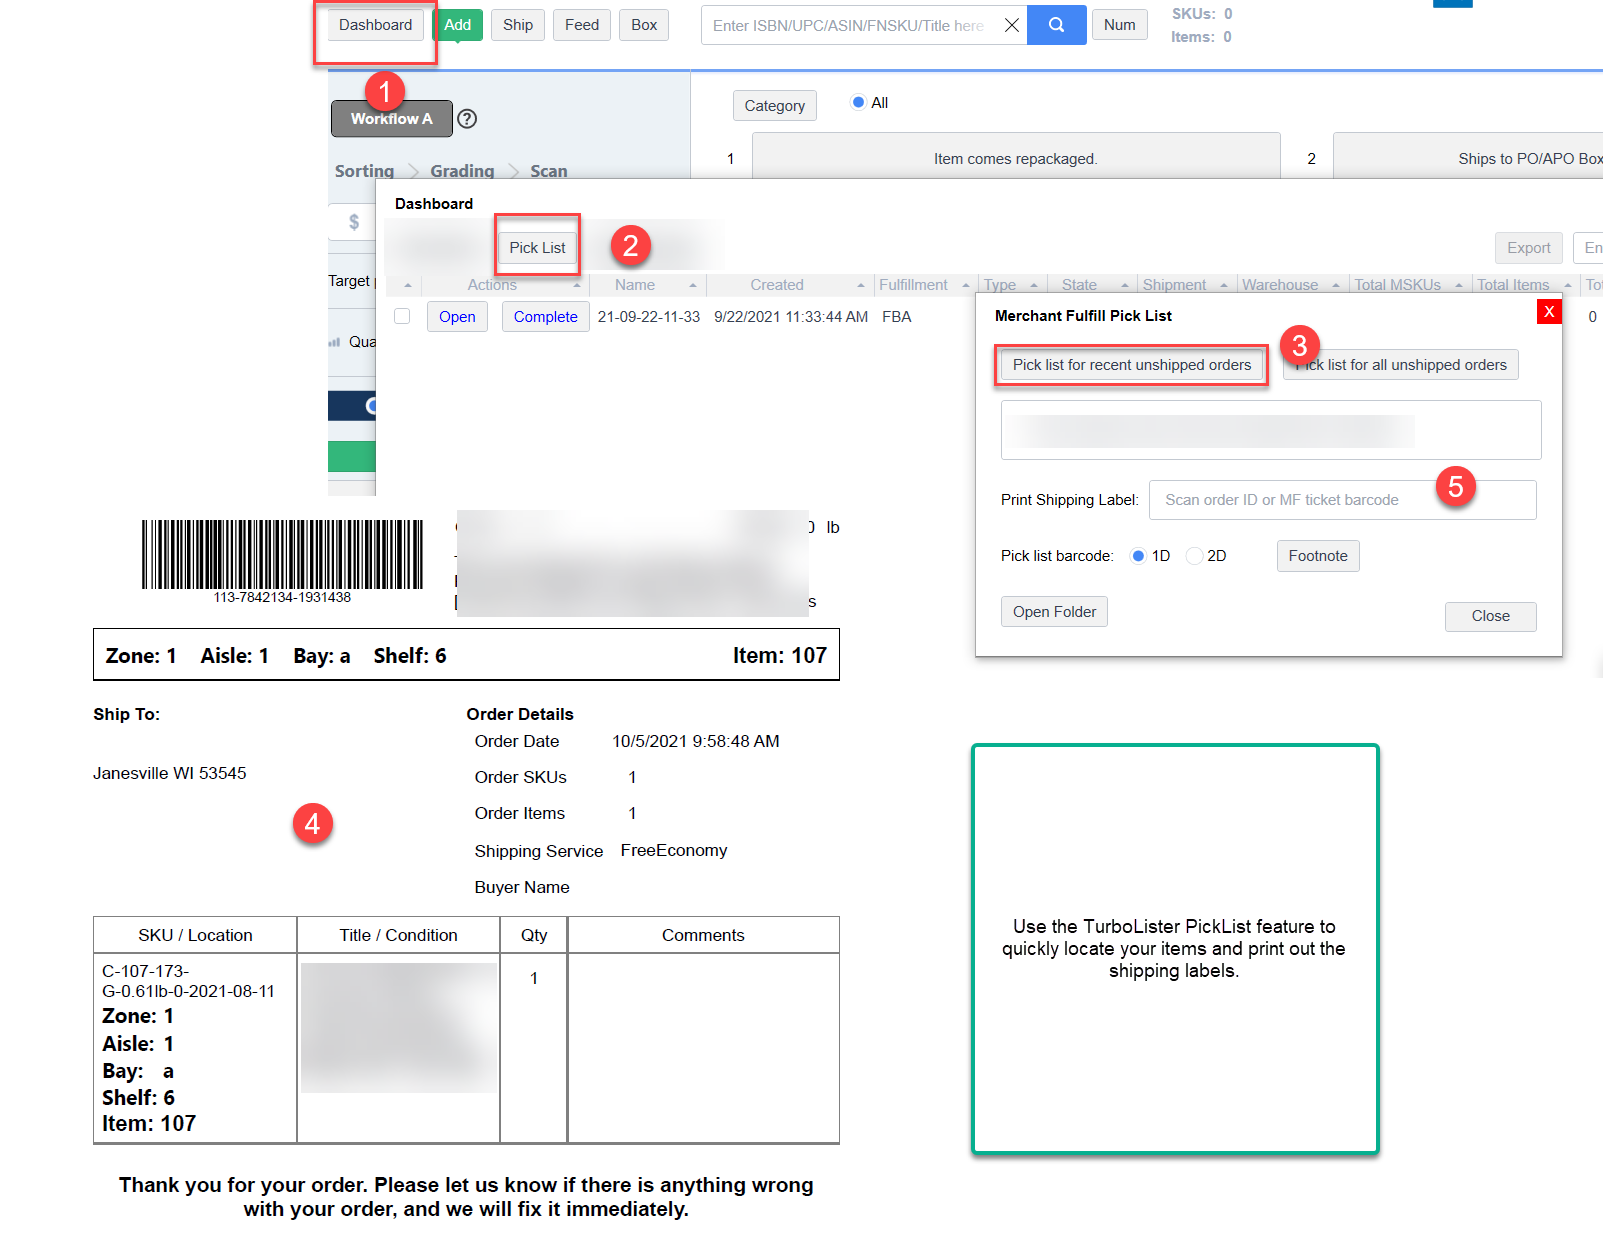Click the blue search magnifier icon
The height and width of the screenshot is (1254, 1603).
pos(1056,25)
